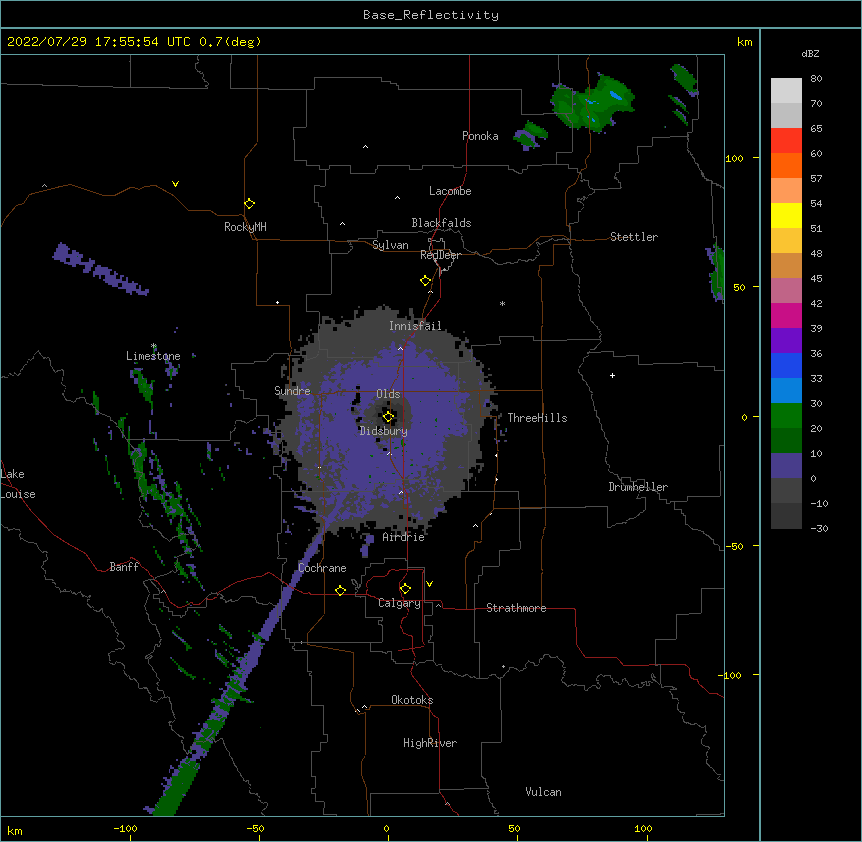Click the Ponoka town label
Image resolution: width=862 pixels, height=842 pixels.
[x=480, y=136]
